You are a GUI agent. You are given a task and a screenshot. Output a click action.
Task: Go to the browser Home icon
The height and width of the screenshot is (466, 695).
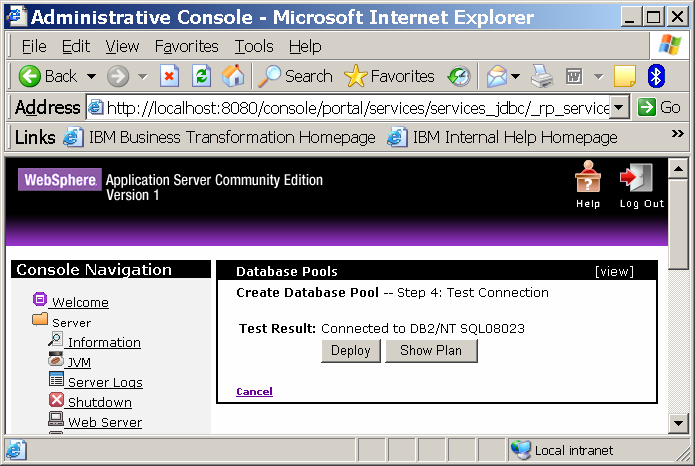(x=233, y=76)
